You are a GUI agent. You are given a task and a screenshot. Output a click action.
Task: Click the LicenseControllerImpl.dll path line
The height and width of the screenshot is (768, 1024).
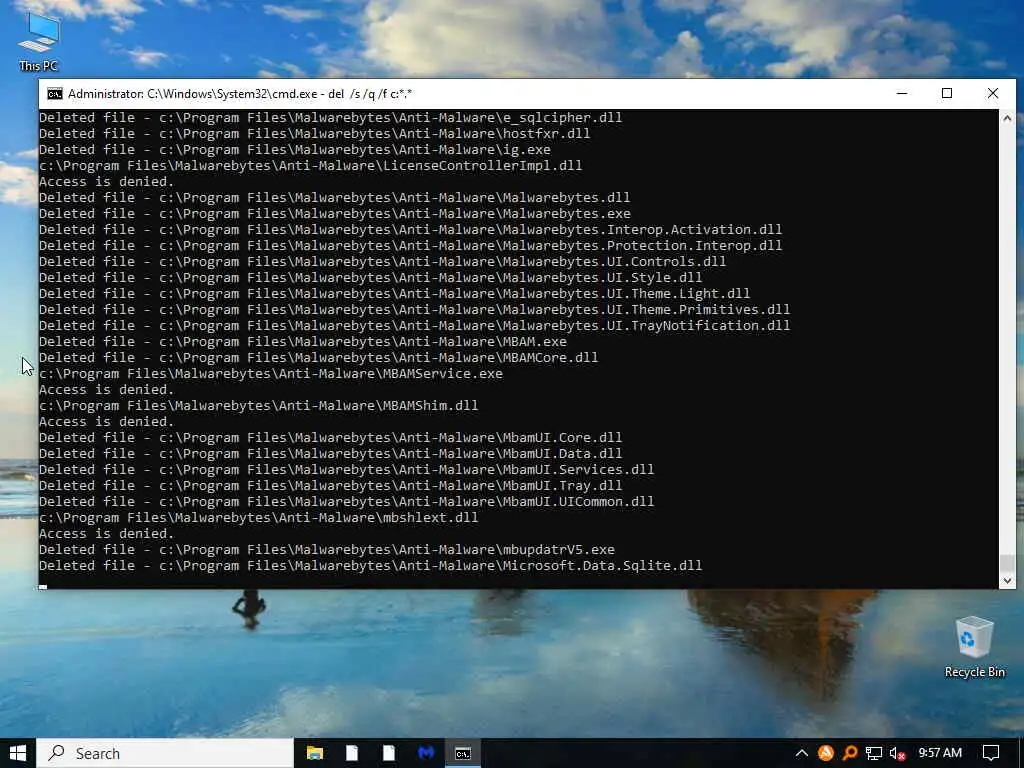click(x=310, y=166)
